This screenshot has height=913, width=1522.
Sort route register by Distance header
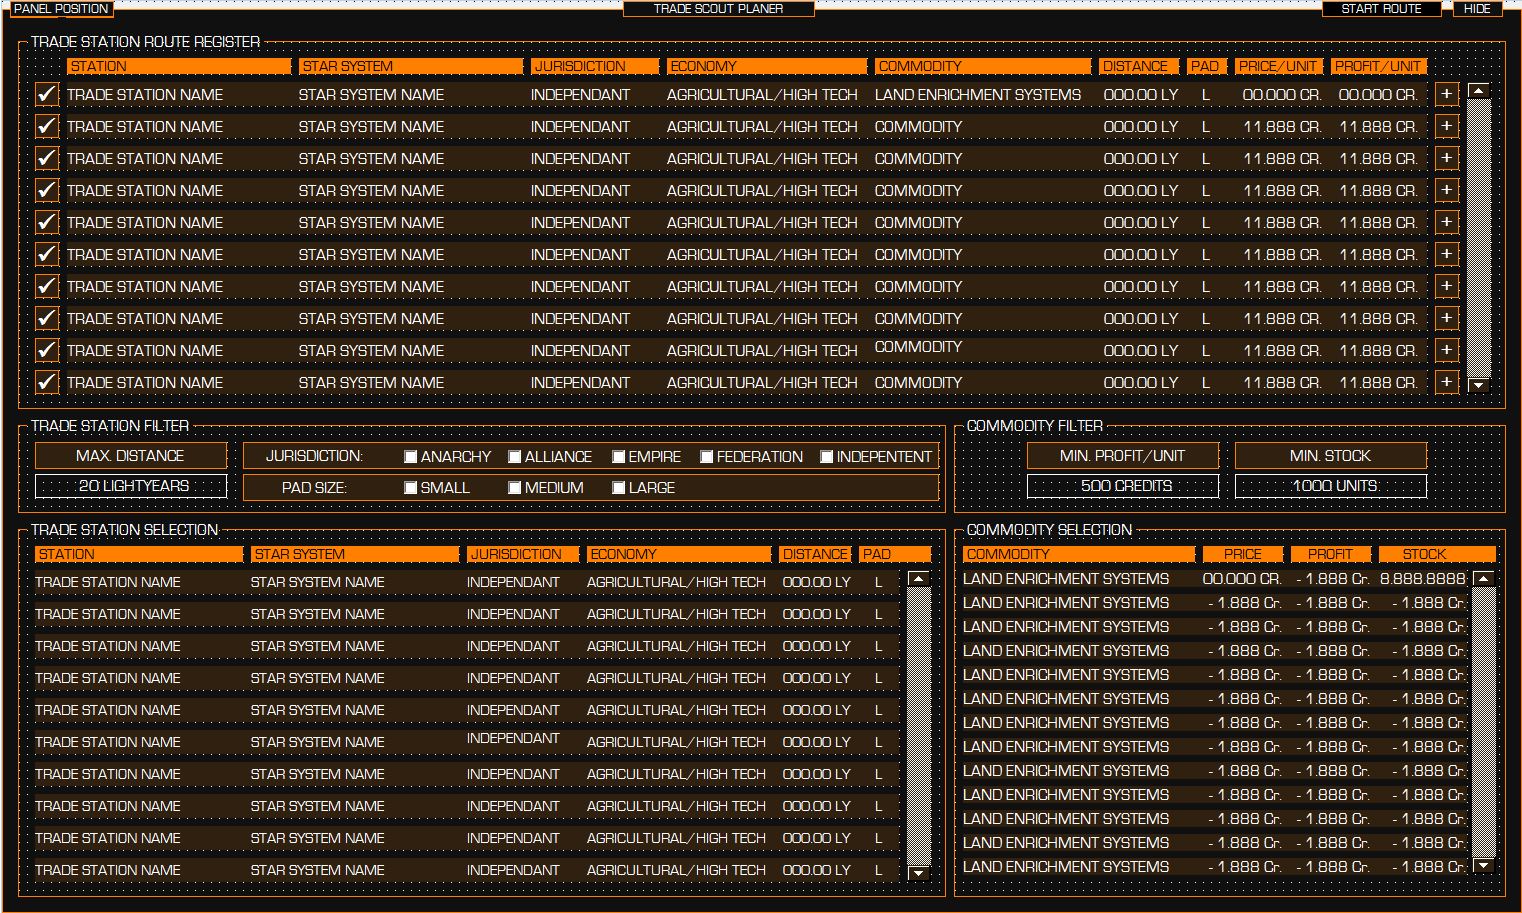[1139, 66]
